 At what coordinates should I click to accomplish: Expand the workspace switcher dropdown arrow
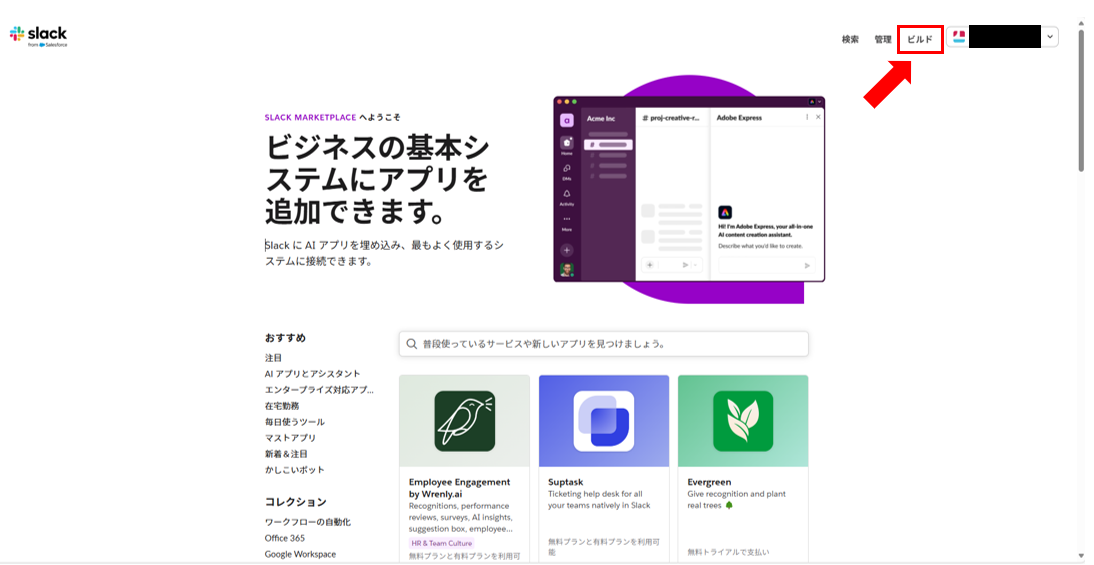coord(1050,37)
